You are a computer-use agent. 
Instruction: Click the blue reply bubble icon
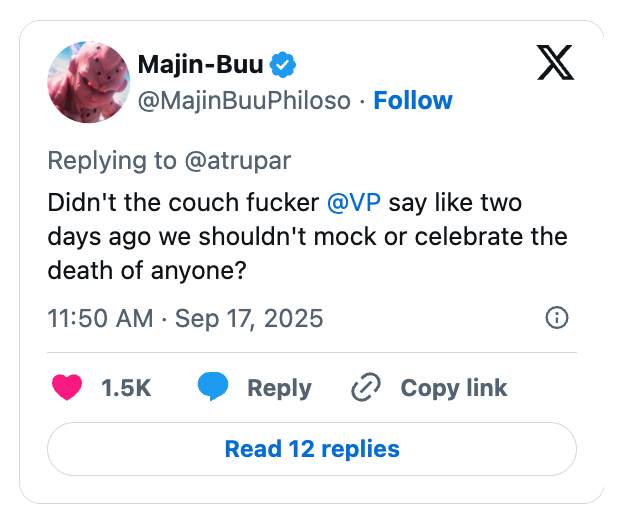213,386
